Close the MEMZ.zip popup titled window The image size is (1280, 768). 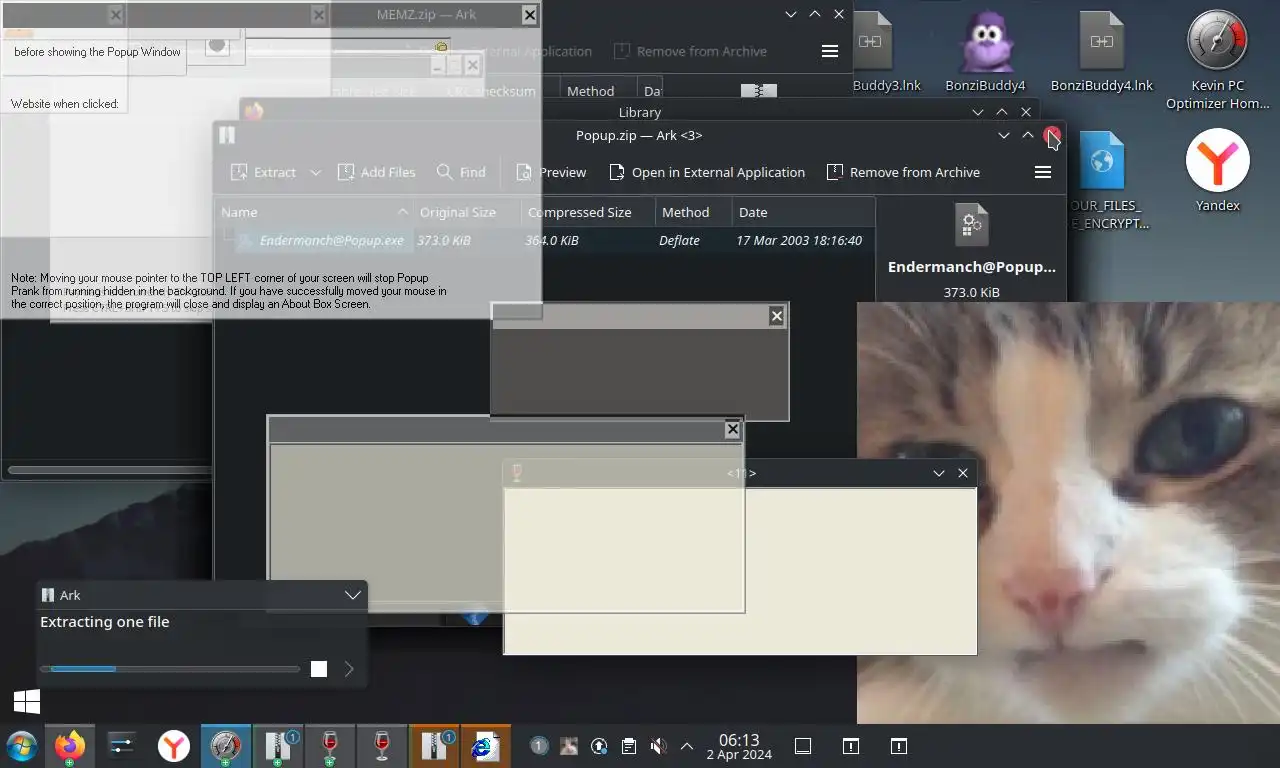click(529, 15)
